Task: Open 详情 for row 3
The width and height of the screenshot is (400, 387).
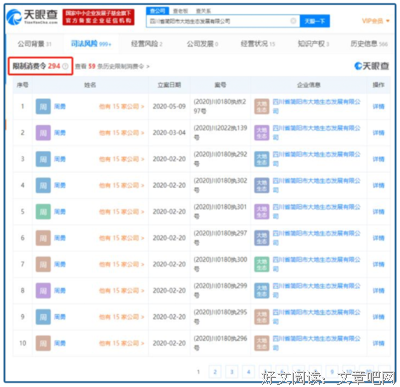Action: pos(378,159)
